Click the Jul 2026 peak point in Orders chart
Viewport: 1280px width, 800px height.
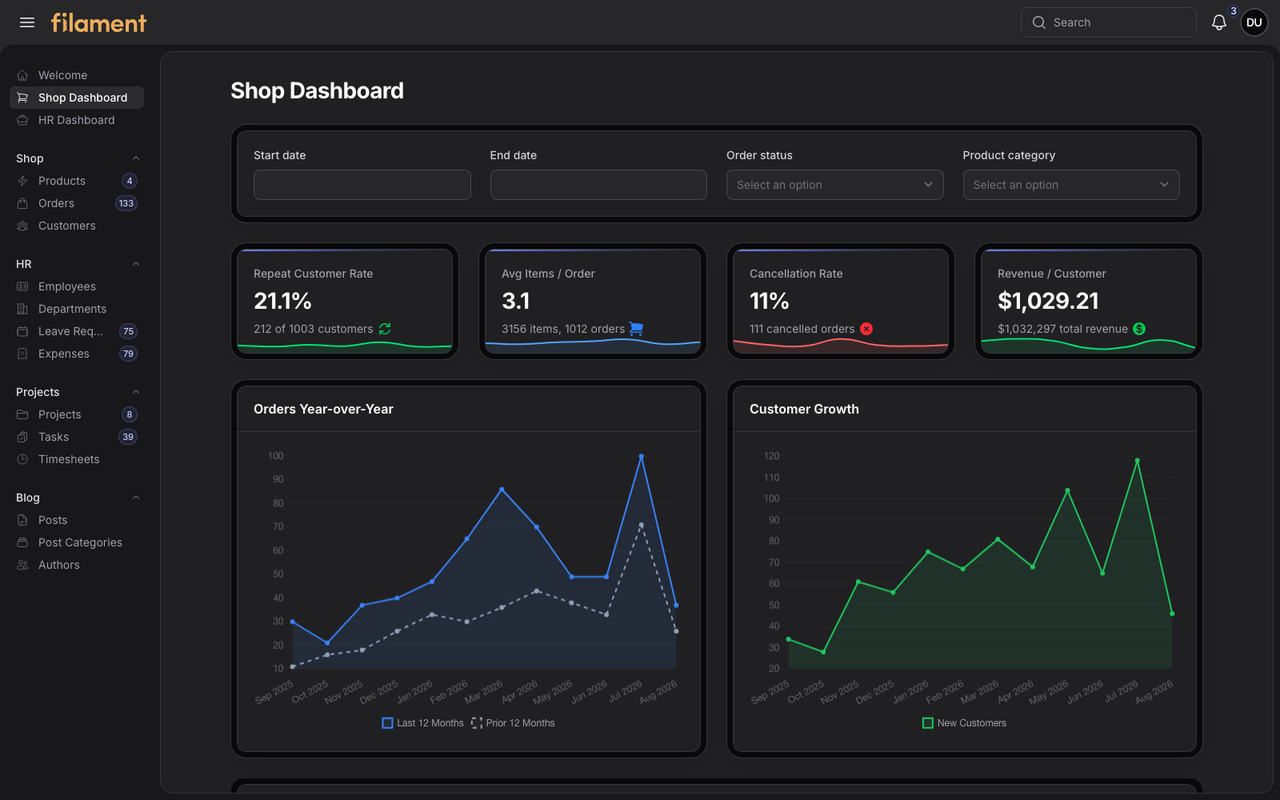point(641,456)
